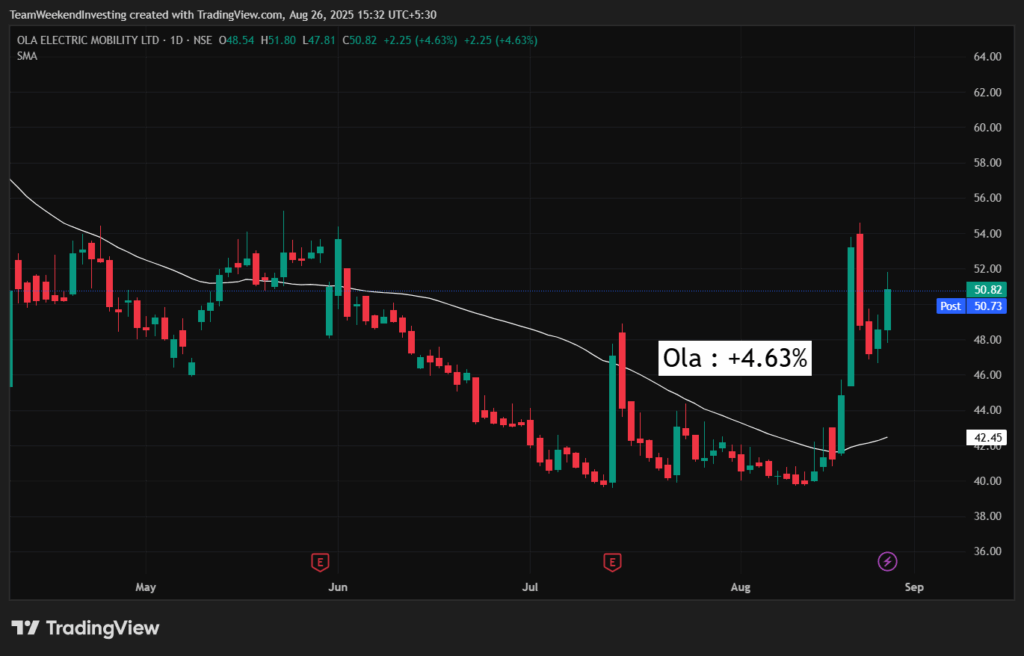Screen dimensions: 1024x656
Task: Click the Sep label on time axis
Action: pyautogui.click(x=914, y=587)
